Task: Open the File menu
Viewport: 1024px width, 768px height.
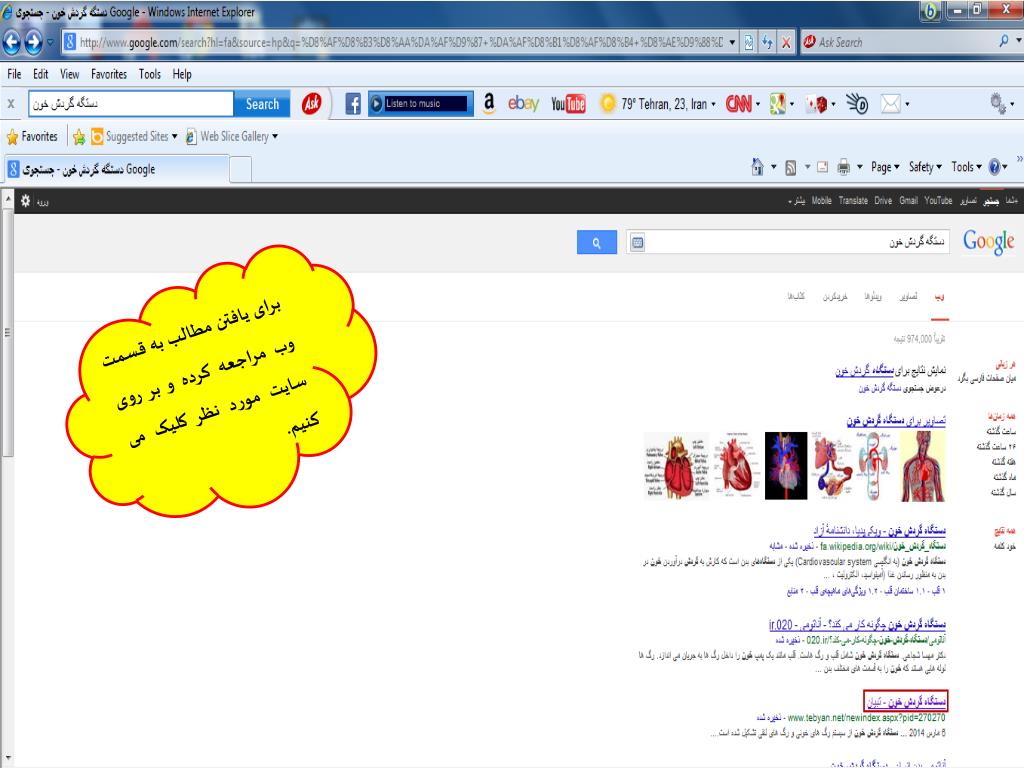Action: coord(14,74)
